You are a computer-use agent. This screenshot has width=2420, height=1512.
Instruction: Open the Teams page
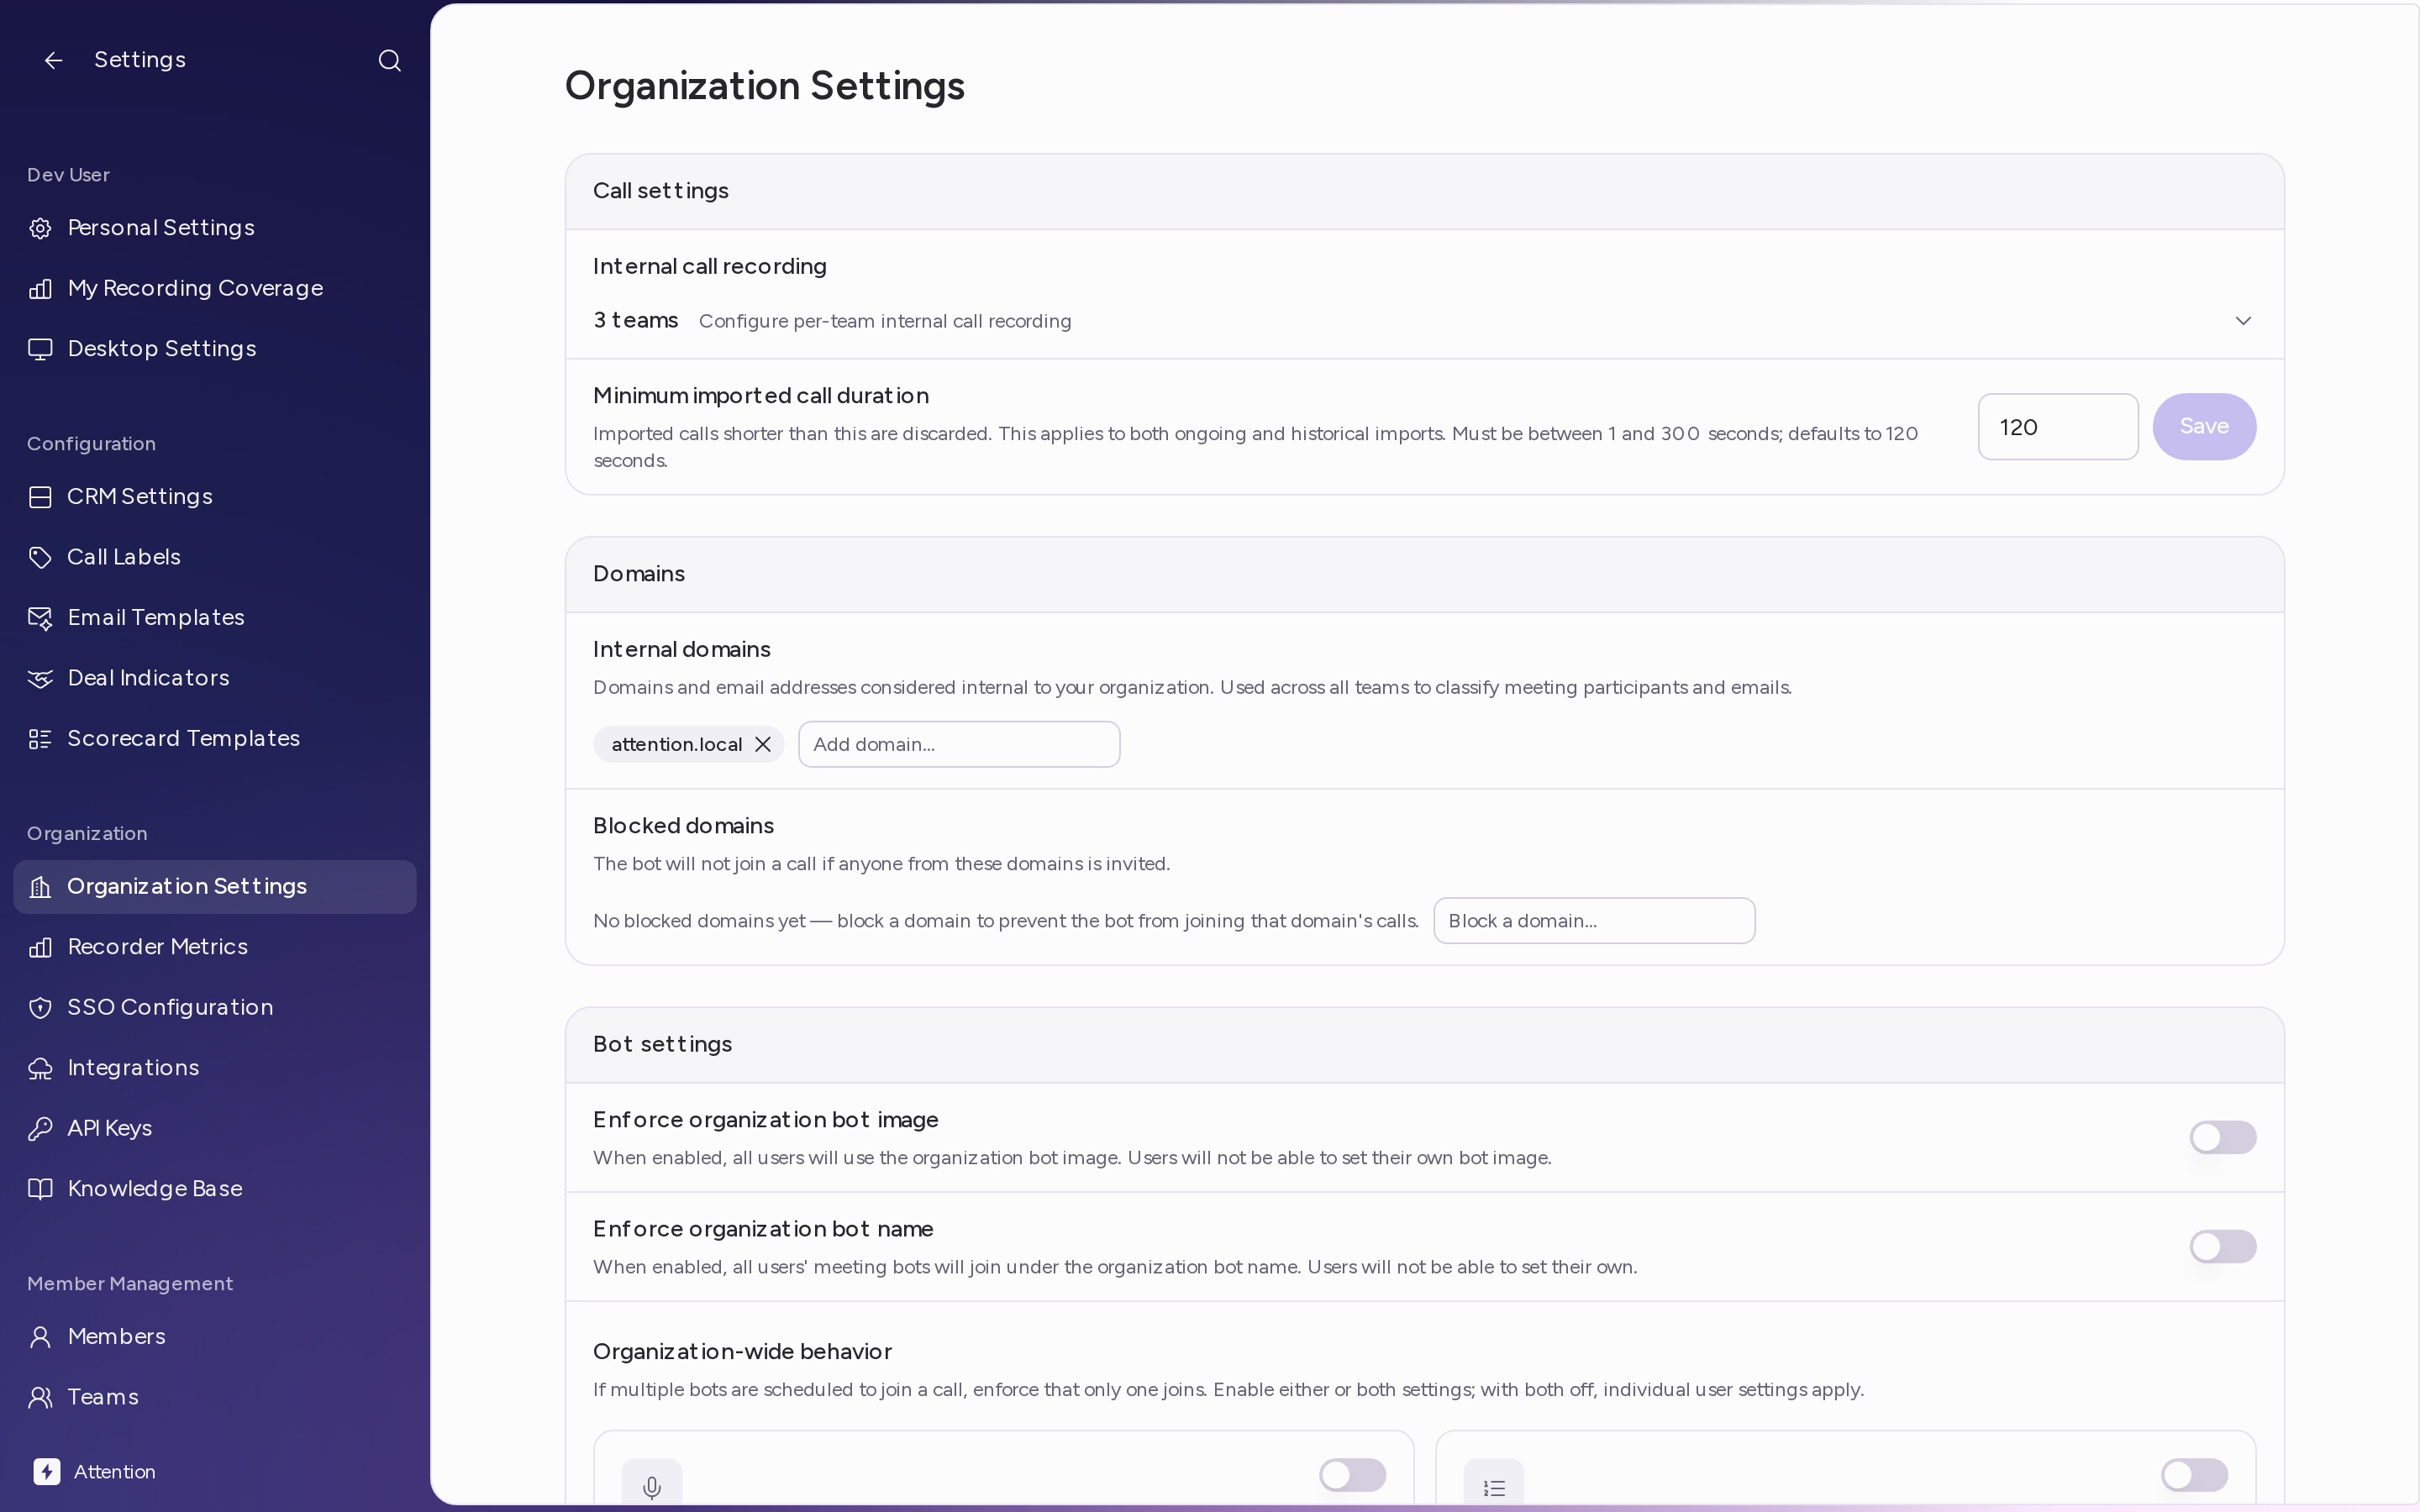(x=215, y=1397)
